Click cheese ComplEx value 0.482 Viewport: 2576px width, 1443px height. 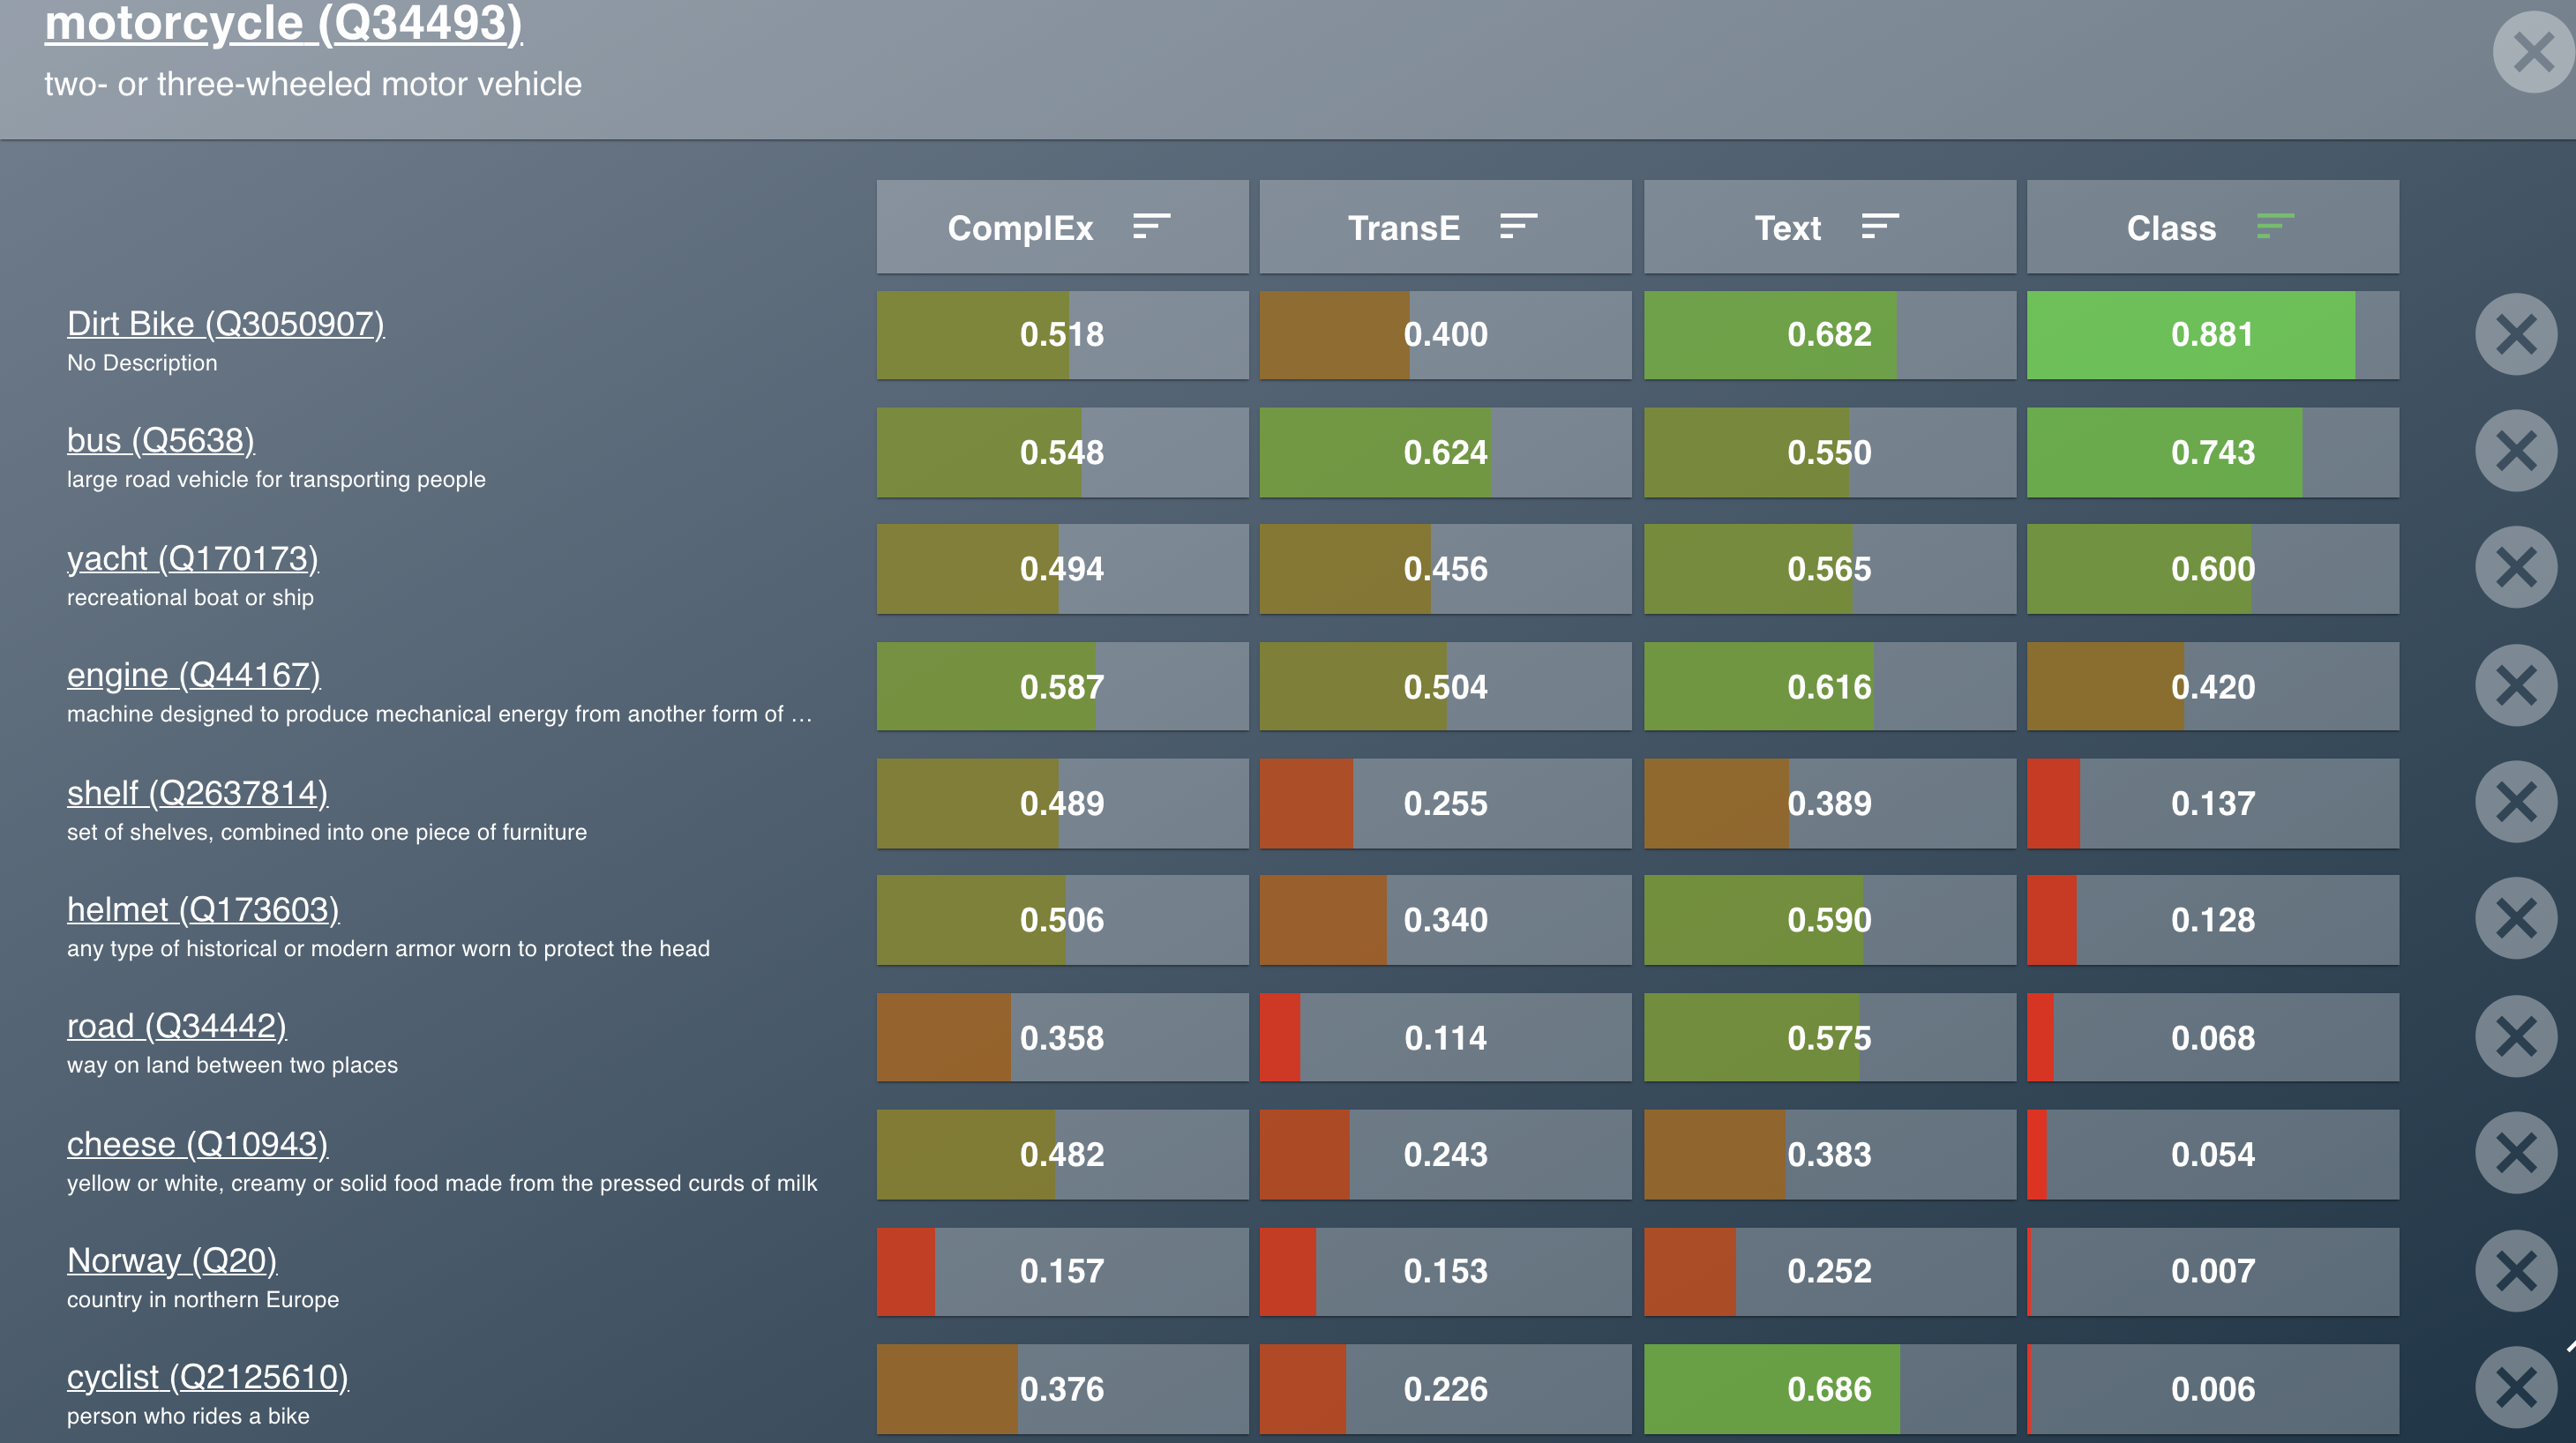(x=1062, y=1154)
